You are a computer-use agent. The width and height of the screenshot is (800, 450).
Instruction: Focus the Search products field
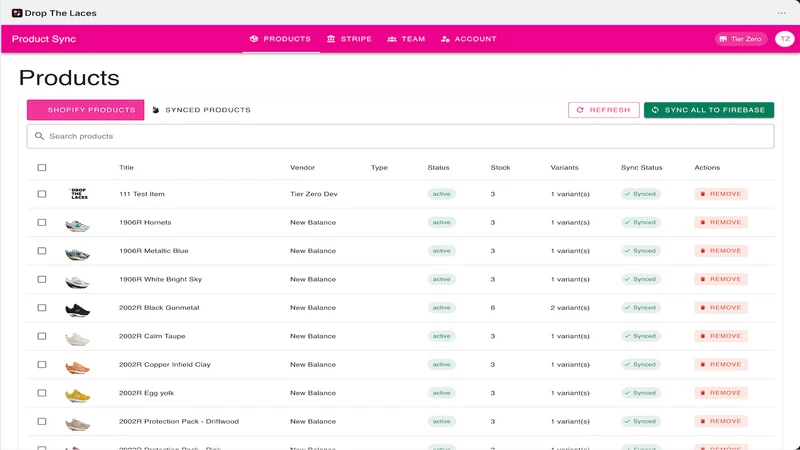pos(401,136)
